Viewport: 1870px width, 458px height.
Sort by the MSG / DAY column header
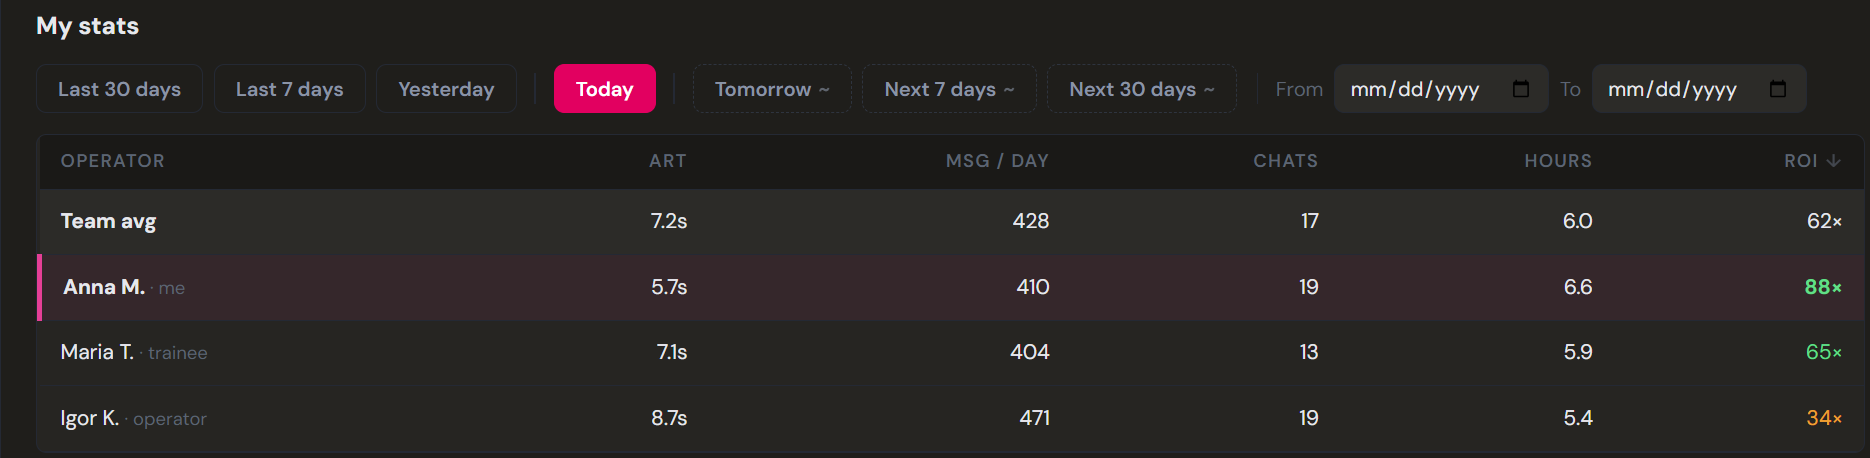click(997, 161)
